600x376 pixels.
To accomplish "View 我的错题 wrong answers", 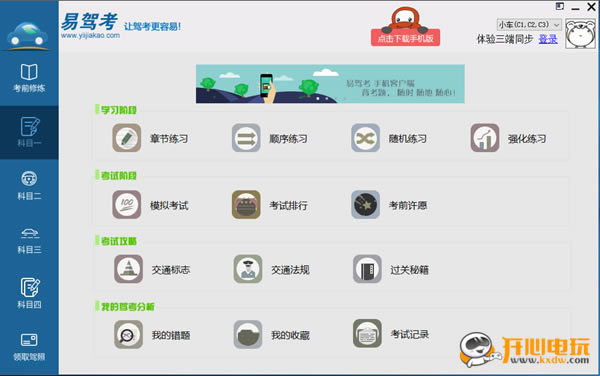I will pos(128,335).
